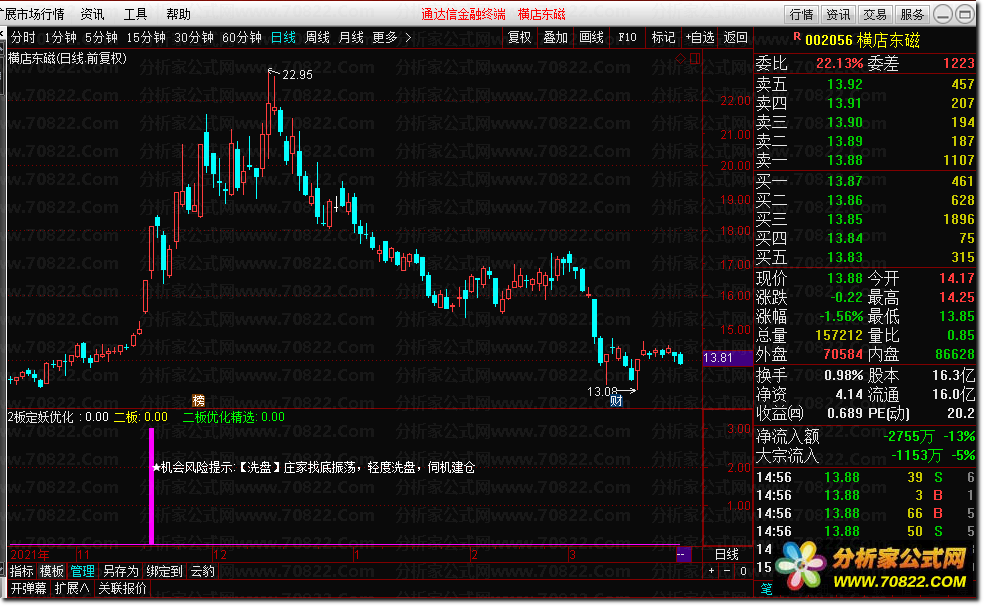
Task: Select the 15分钟 period
Action: (146, 38)
